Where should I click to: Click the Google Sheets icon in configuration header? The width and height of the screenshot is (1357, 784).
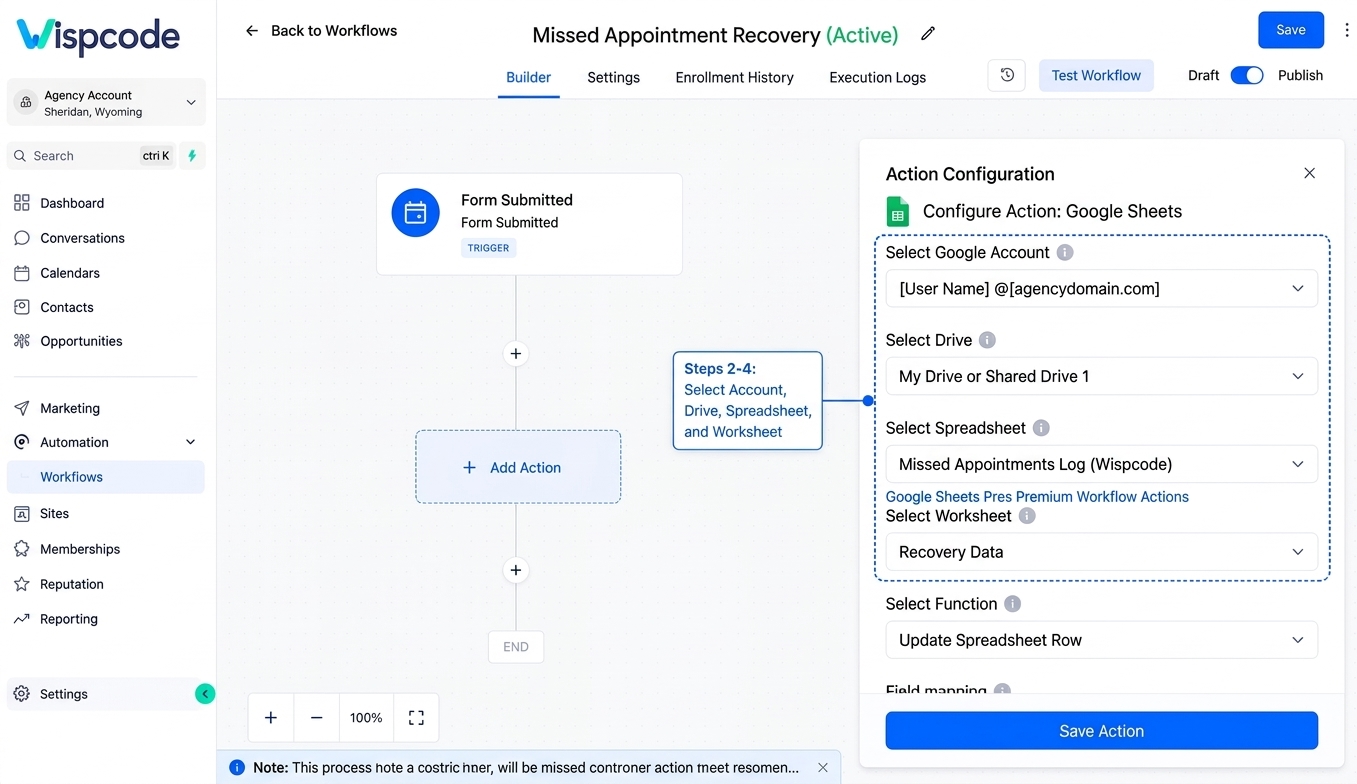[898, 211]
